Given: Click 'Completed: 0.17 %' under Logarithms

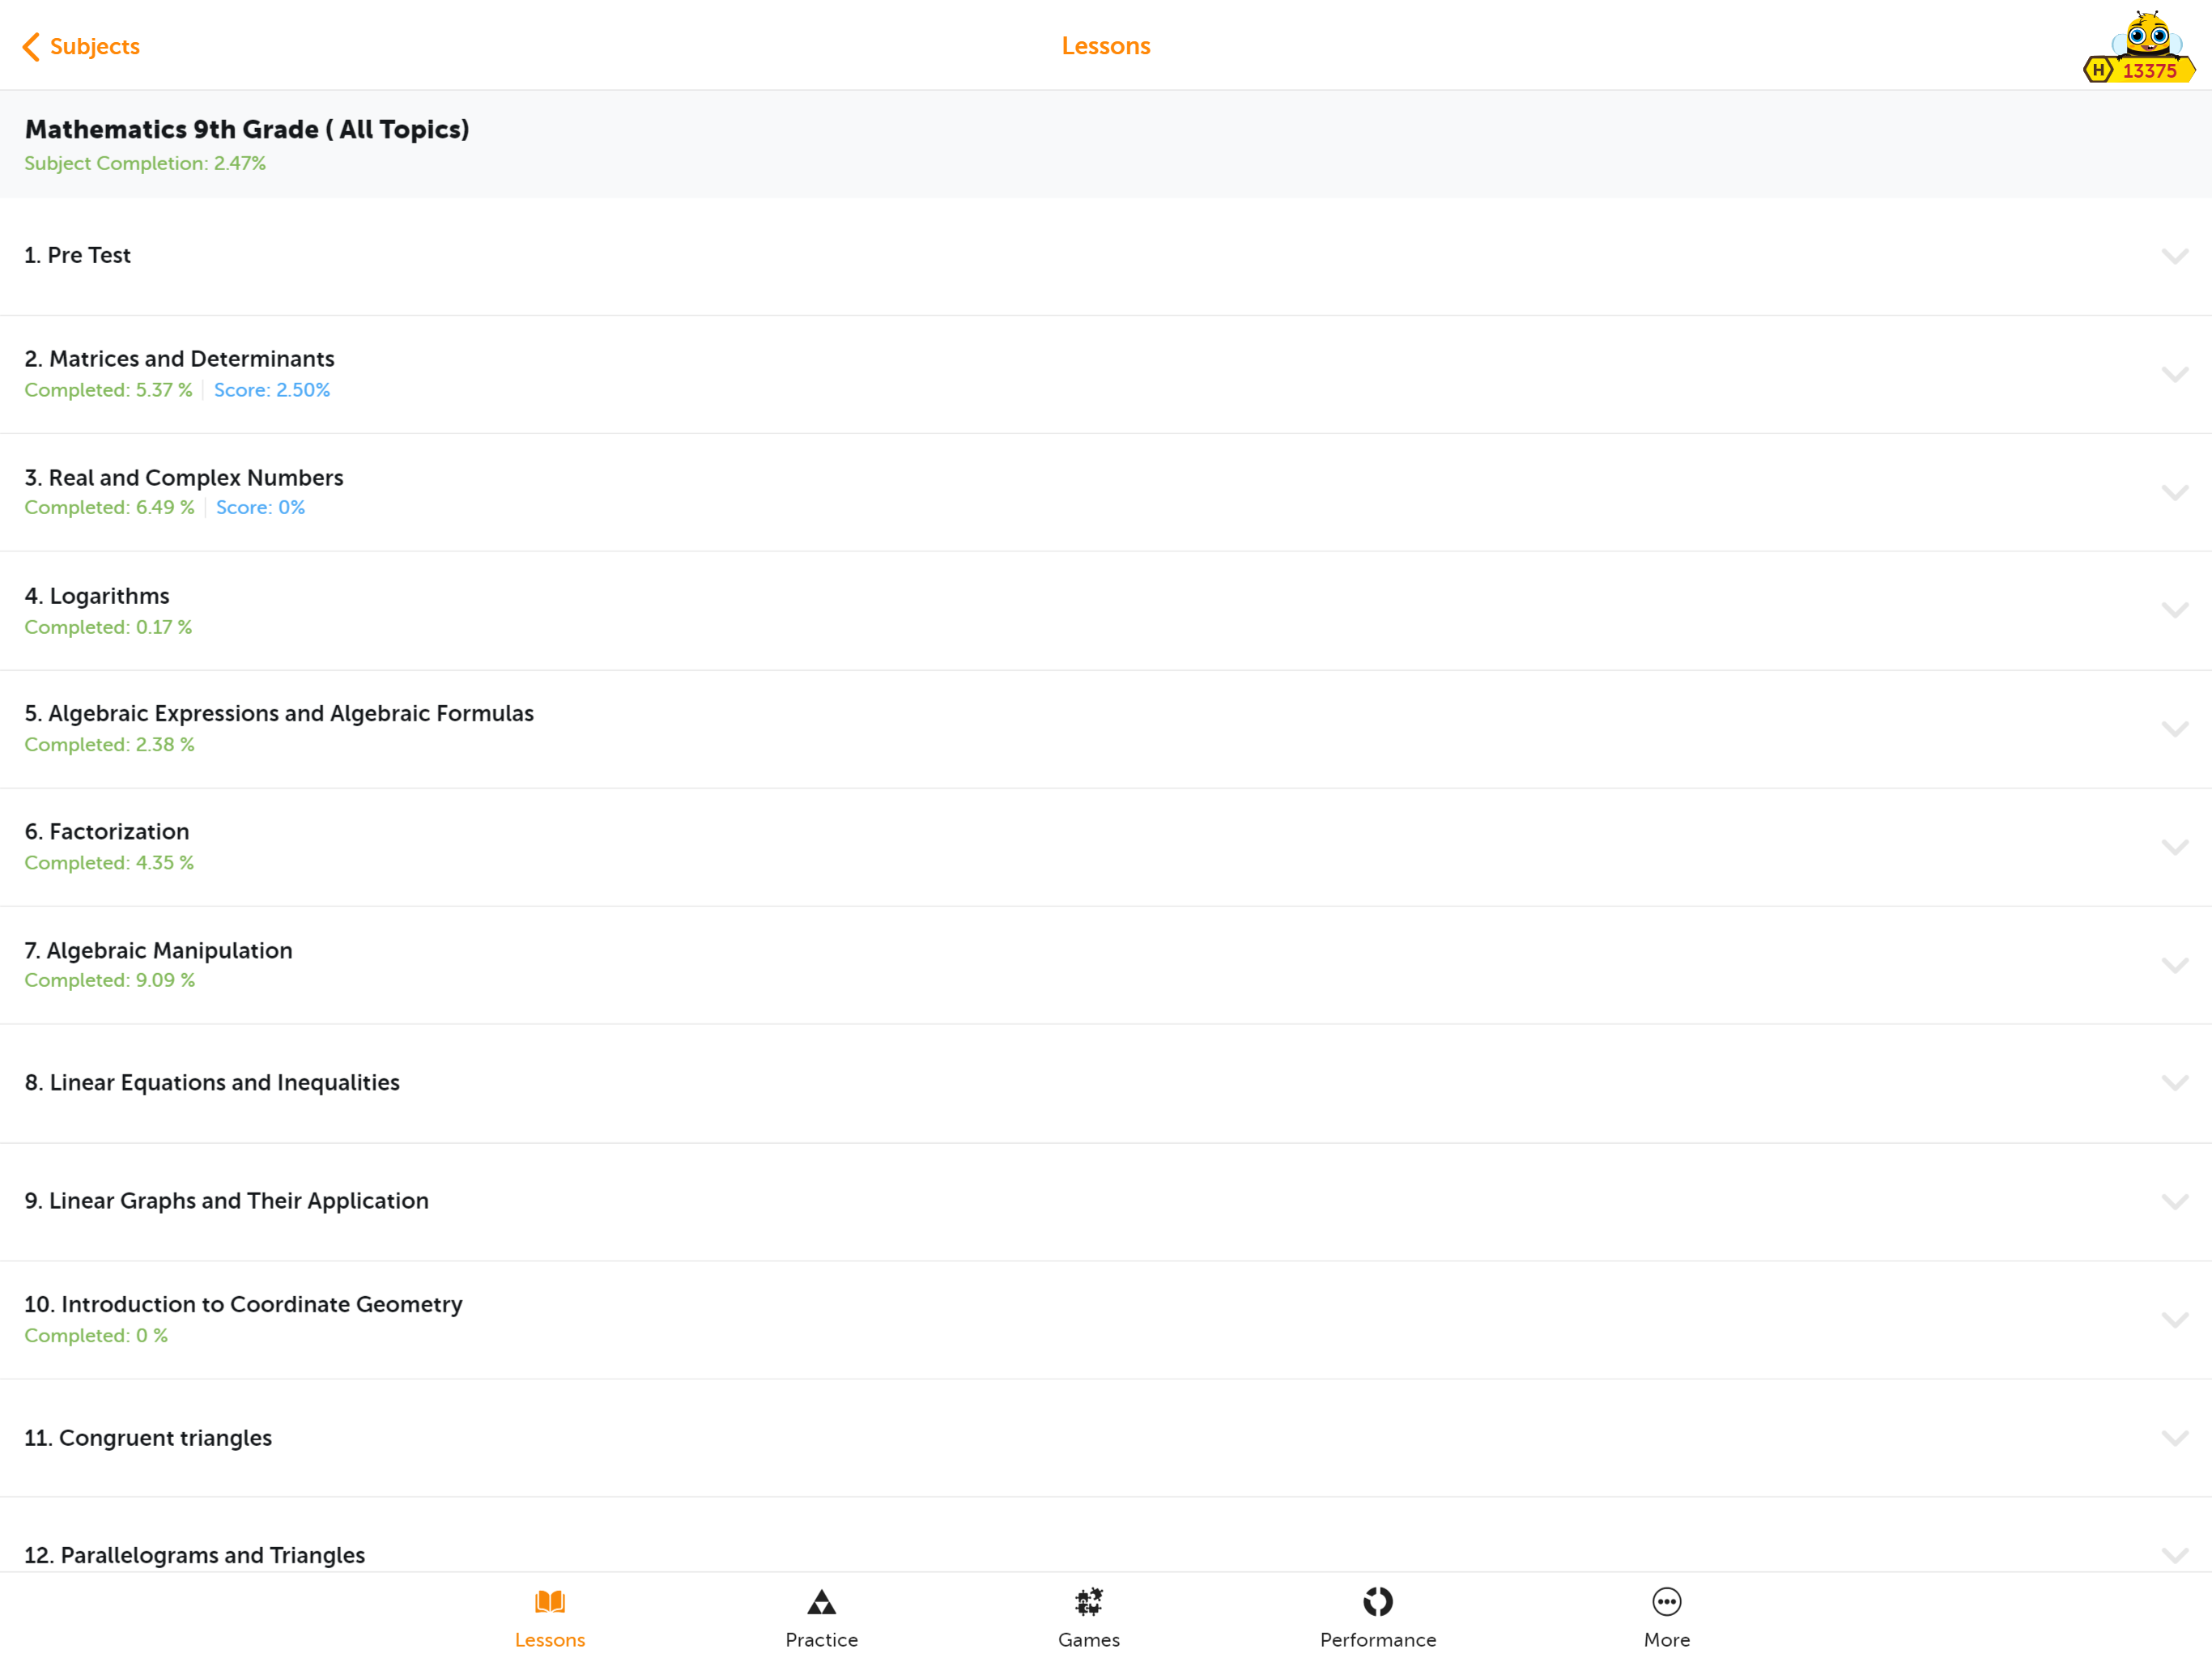Looking at the screenshot, I should click(108, 627).
